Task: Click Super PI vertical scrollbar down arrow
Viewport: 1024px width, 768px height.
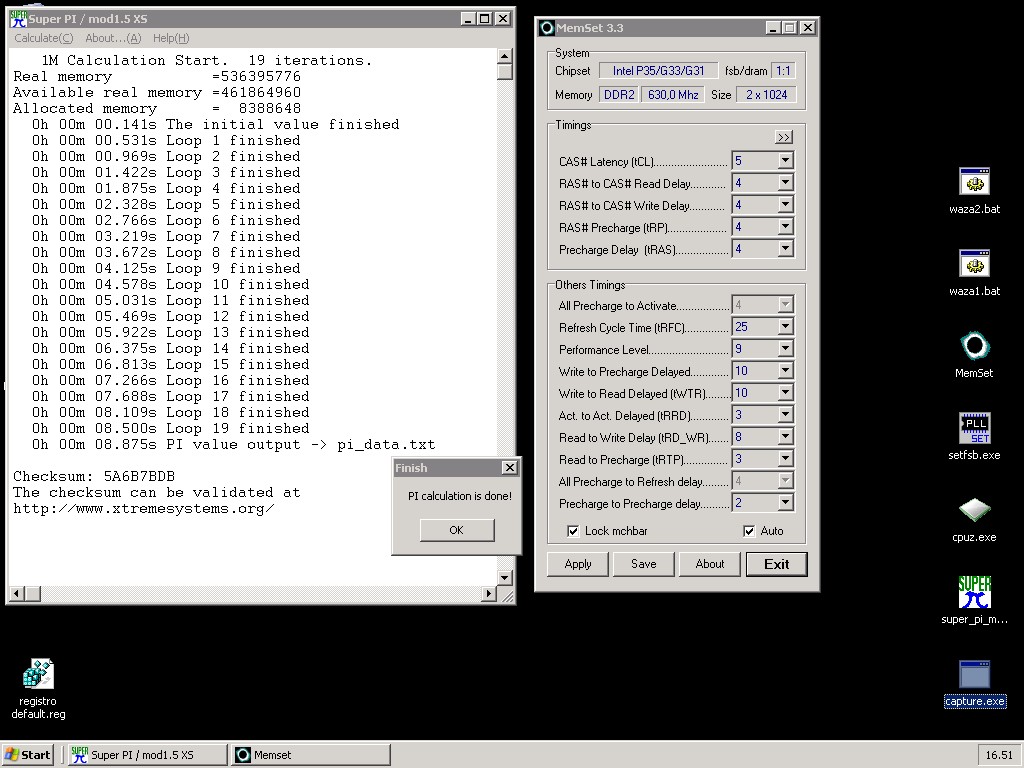Action: click(x=504, y=578)
